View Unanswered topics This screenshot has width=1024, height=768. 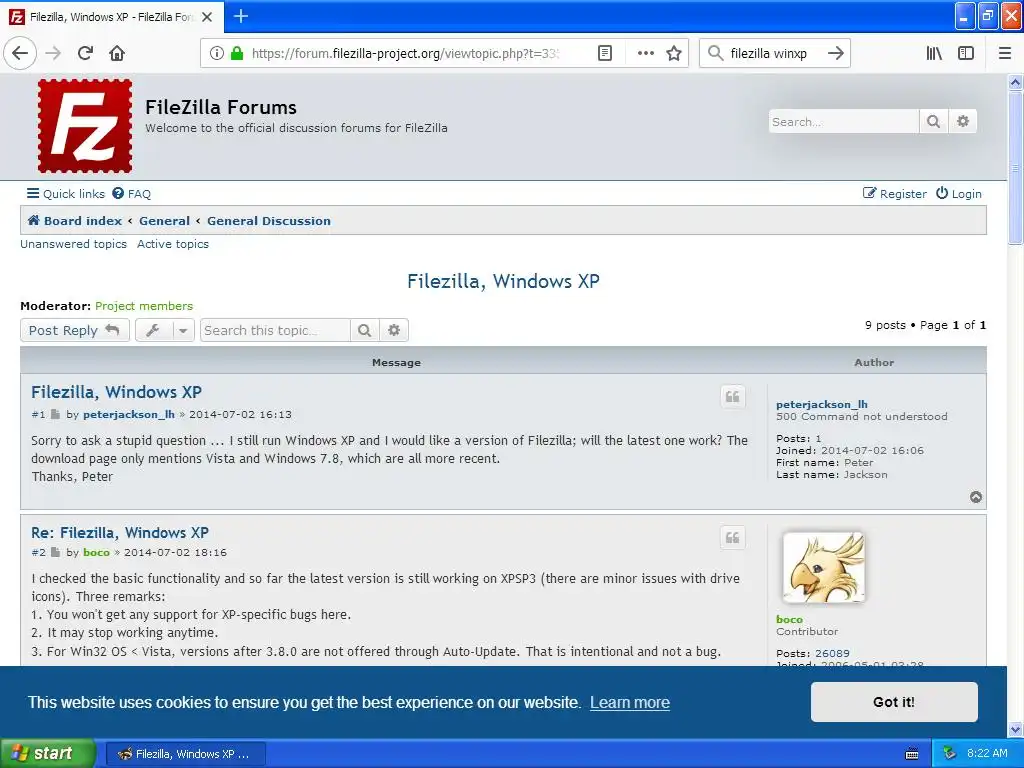[x=73, y=244]
